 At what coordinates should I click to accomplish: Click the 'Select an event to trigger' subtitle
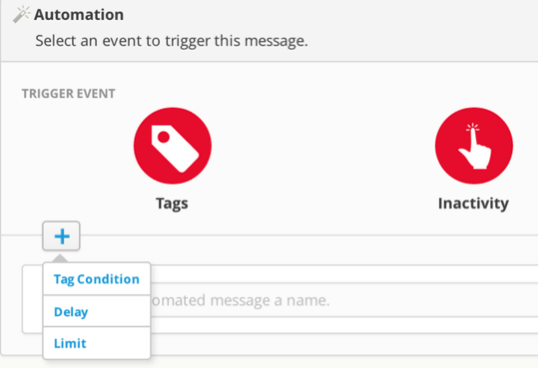tap(172, 41)
